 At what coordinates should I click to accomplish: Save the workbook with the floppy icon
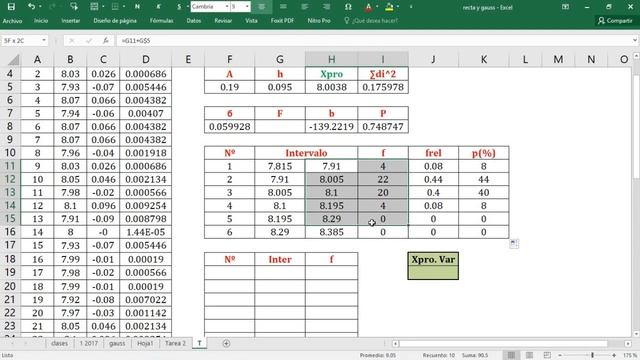click(x=11, y=7)
